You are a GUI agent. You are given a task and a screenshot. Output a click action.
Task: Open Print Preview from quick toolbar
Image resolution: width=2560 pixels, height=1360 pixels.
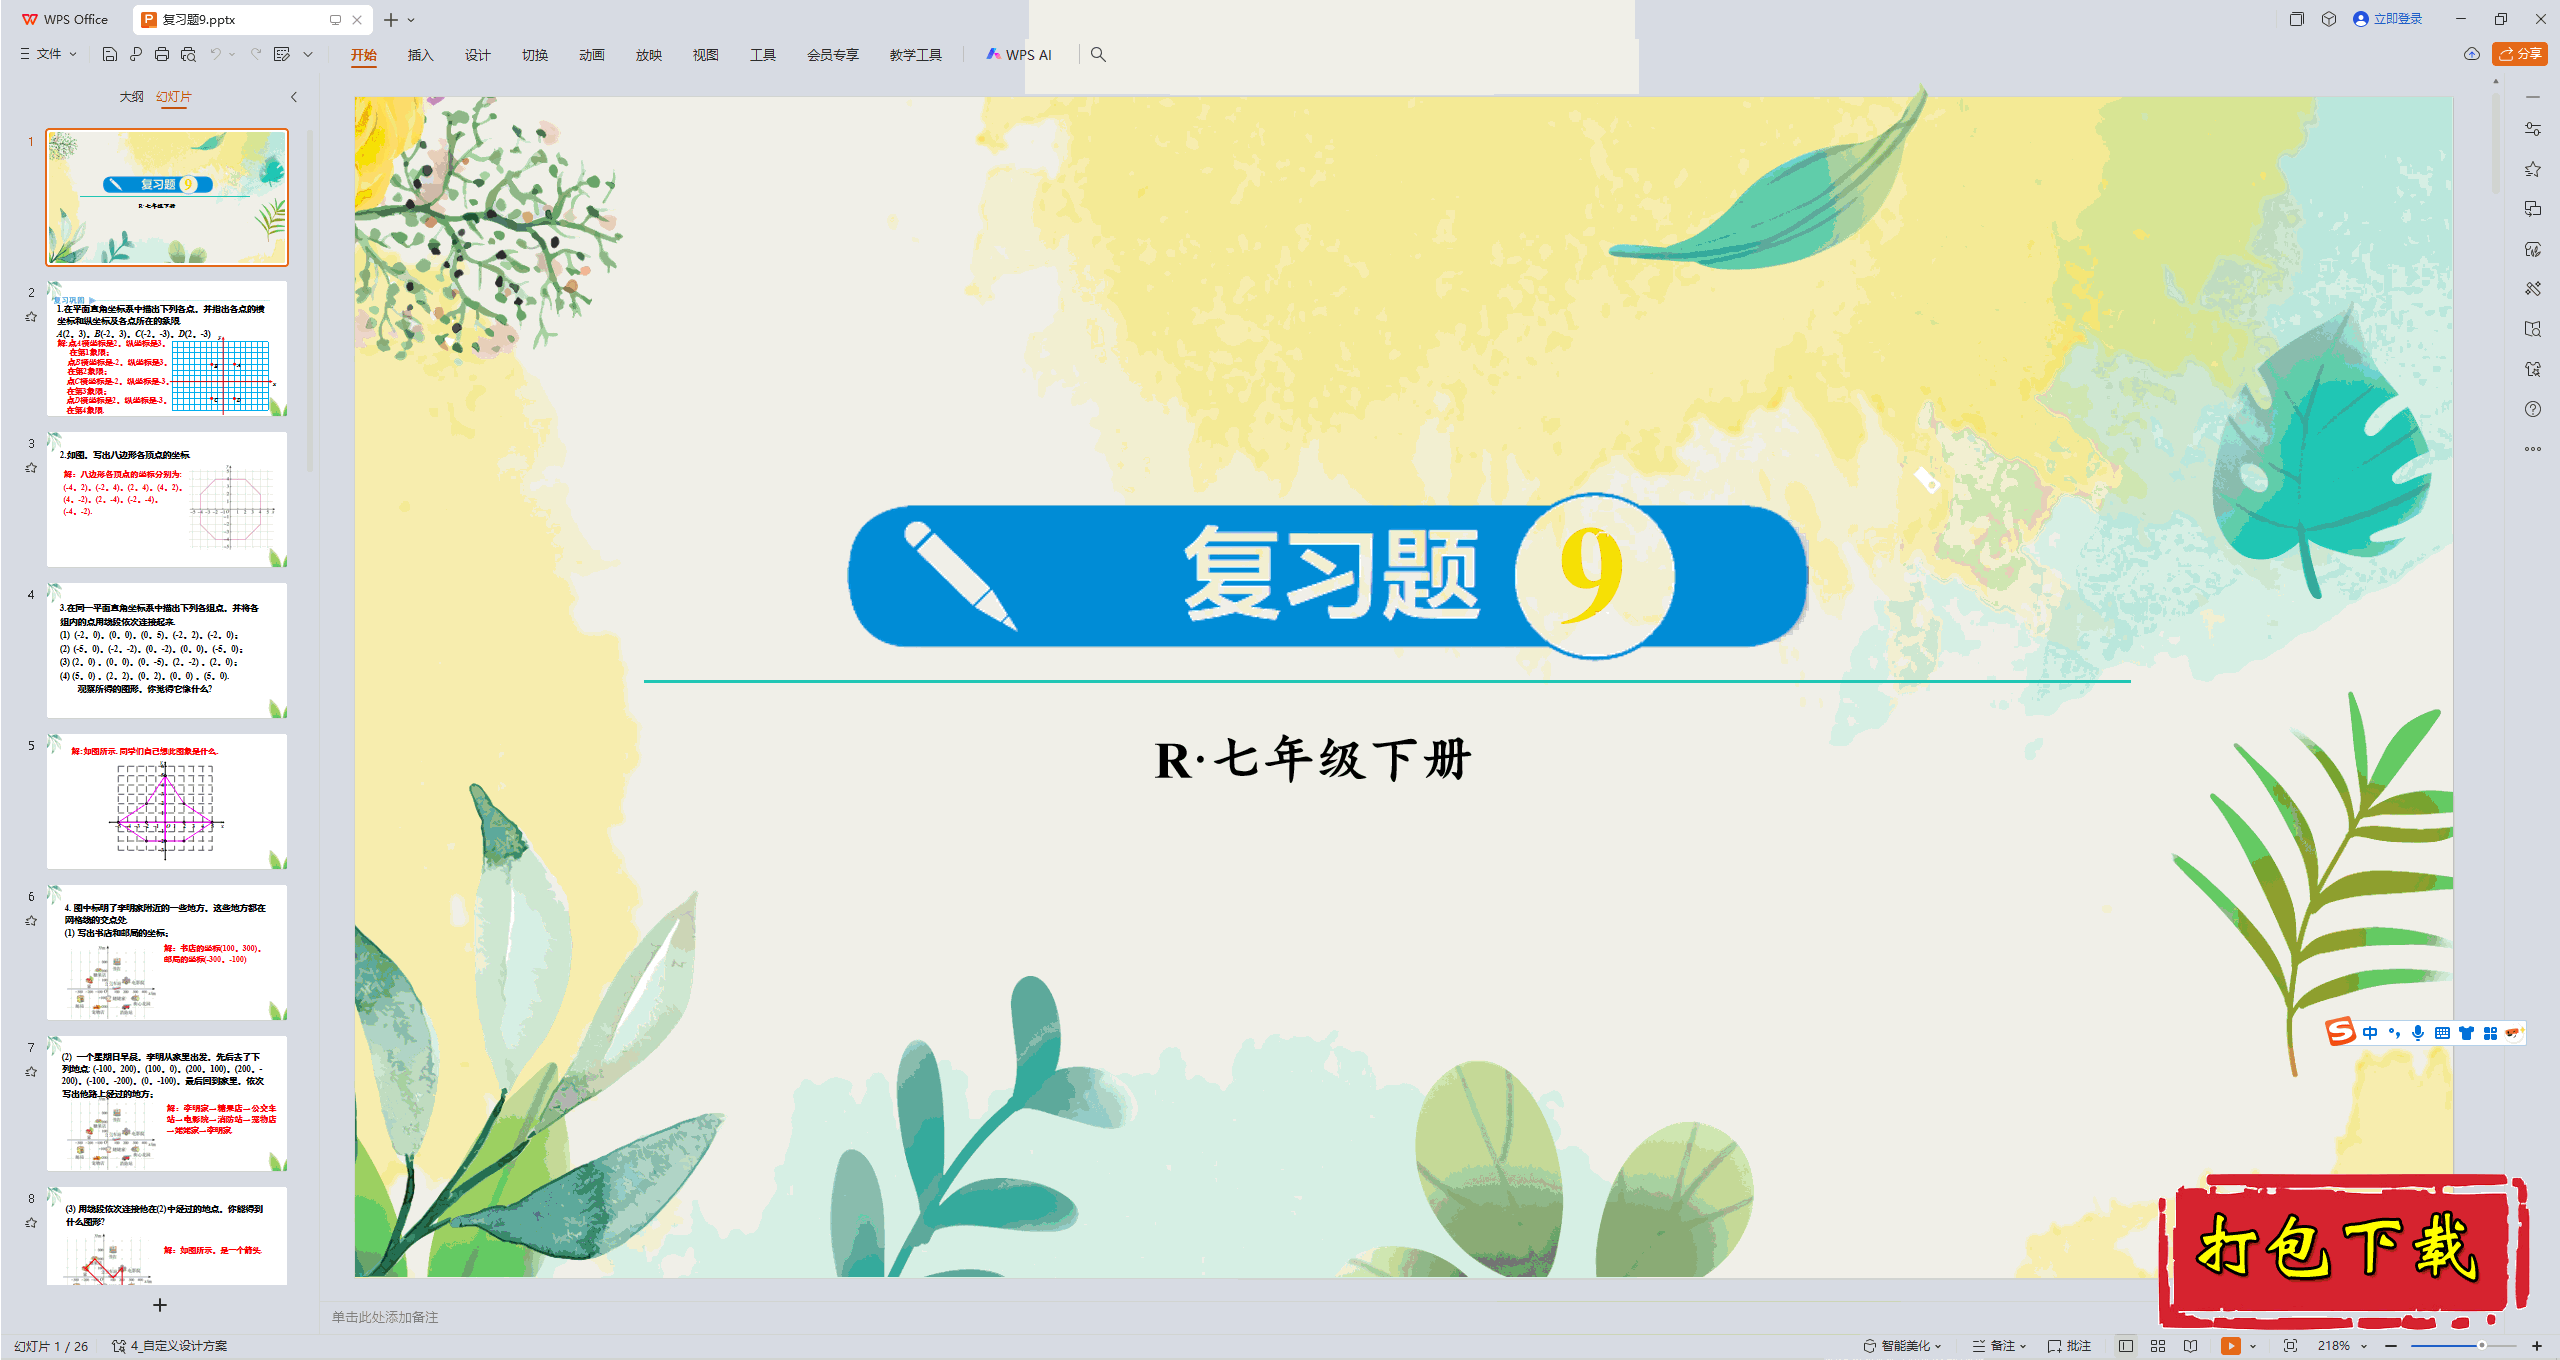click(x=188, y=54)
